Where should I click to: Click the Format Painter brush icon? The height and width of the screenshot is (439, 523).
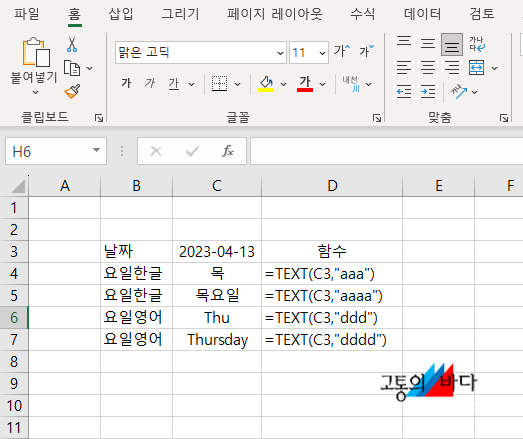(72, 91)
